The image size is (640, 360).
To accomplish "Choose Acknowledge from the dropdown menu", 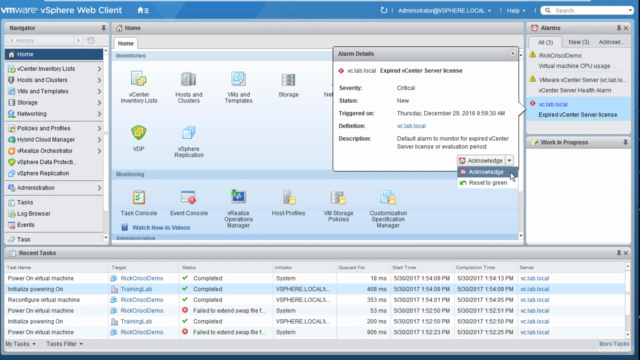I will (x=487, y=172).
